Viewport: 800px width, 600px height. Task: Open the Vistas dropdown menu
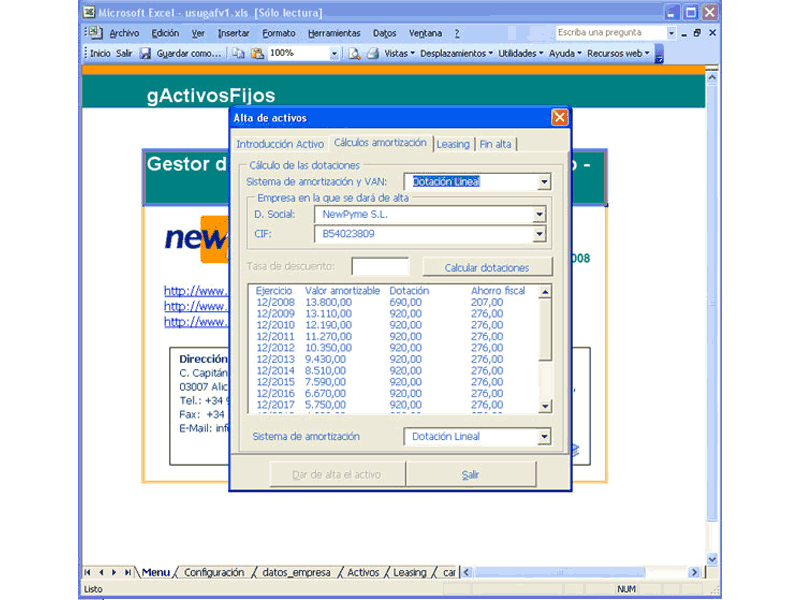pos(399,53)
